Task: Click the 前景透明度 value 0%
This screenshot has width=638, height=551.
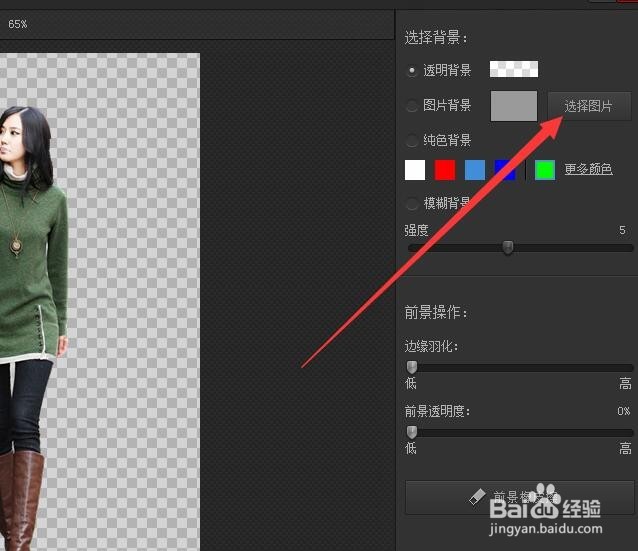Action: click(623, 411)
